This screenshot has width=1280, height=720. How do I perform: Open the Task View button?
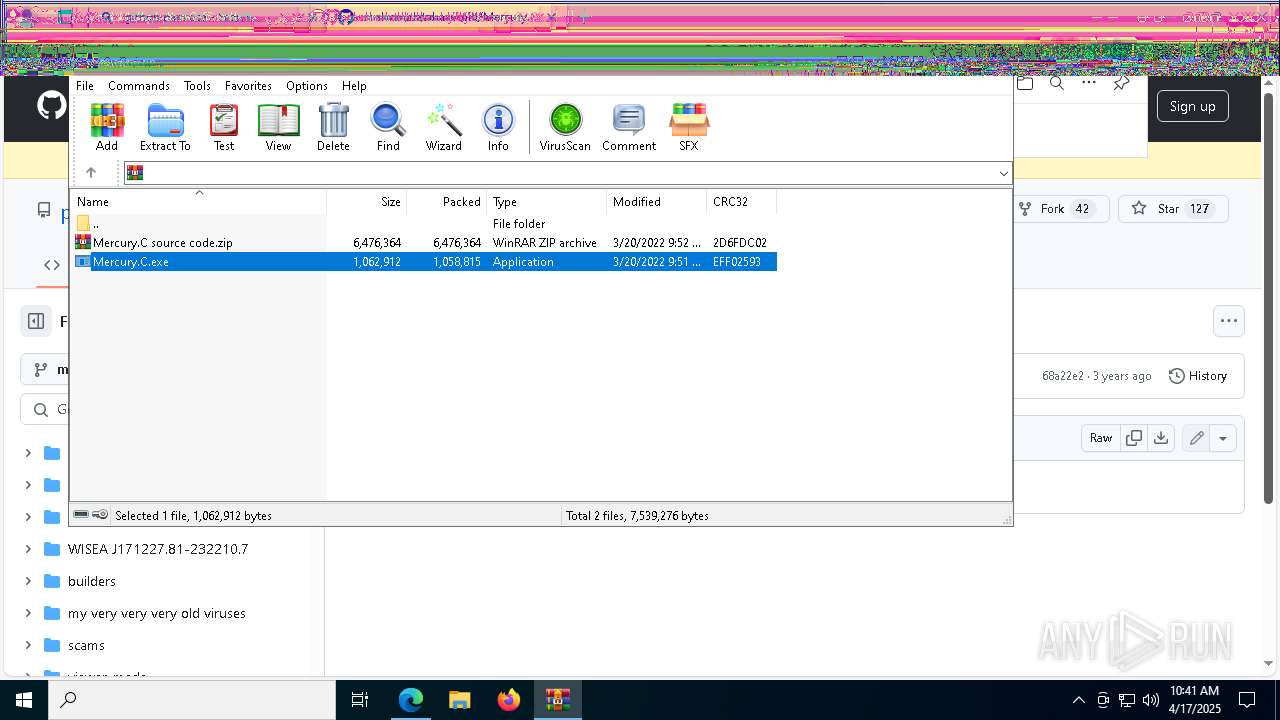pyautogui.click(x=360, y=700)
